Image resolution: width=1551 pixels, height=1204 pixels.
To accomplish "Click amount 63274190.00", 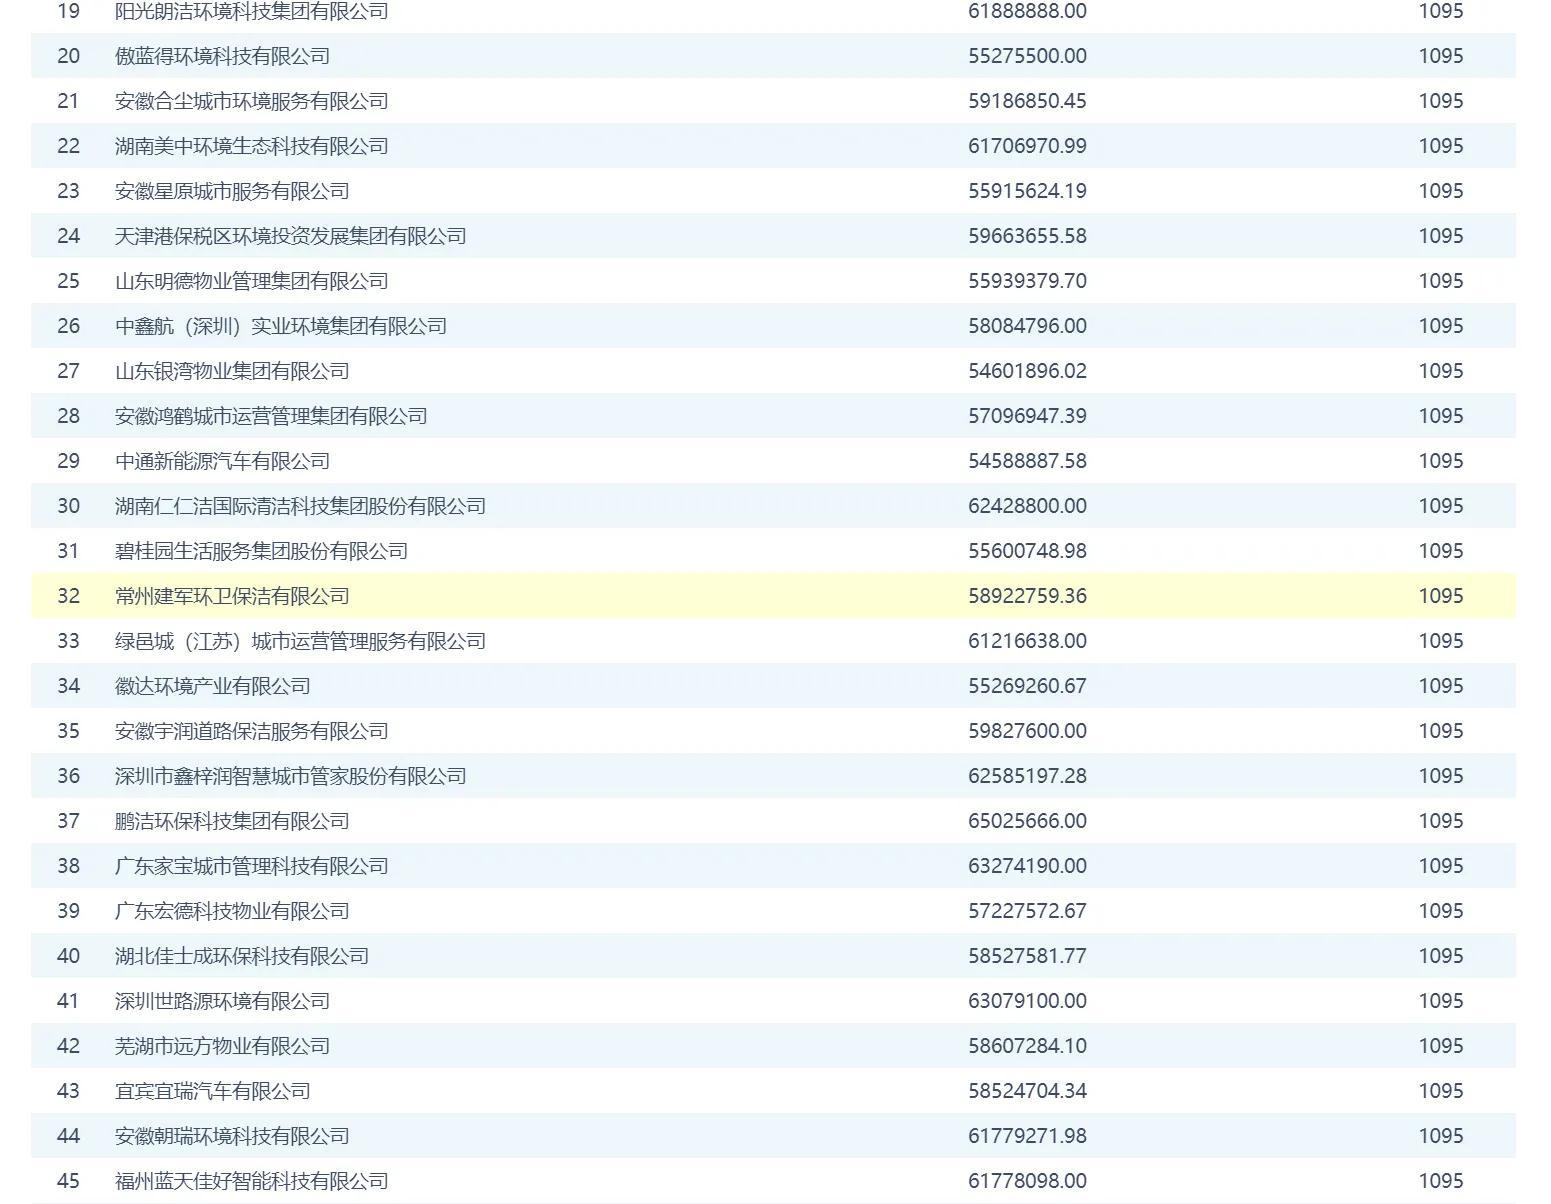I will click(1027, 866).
